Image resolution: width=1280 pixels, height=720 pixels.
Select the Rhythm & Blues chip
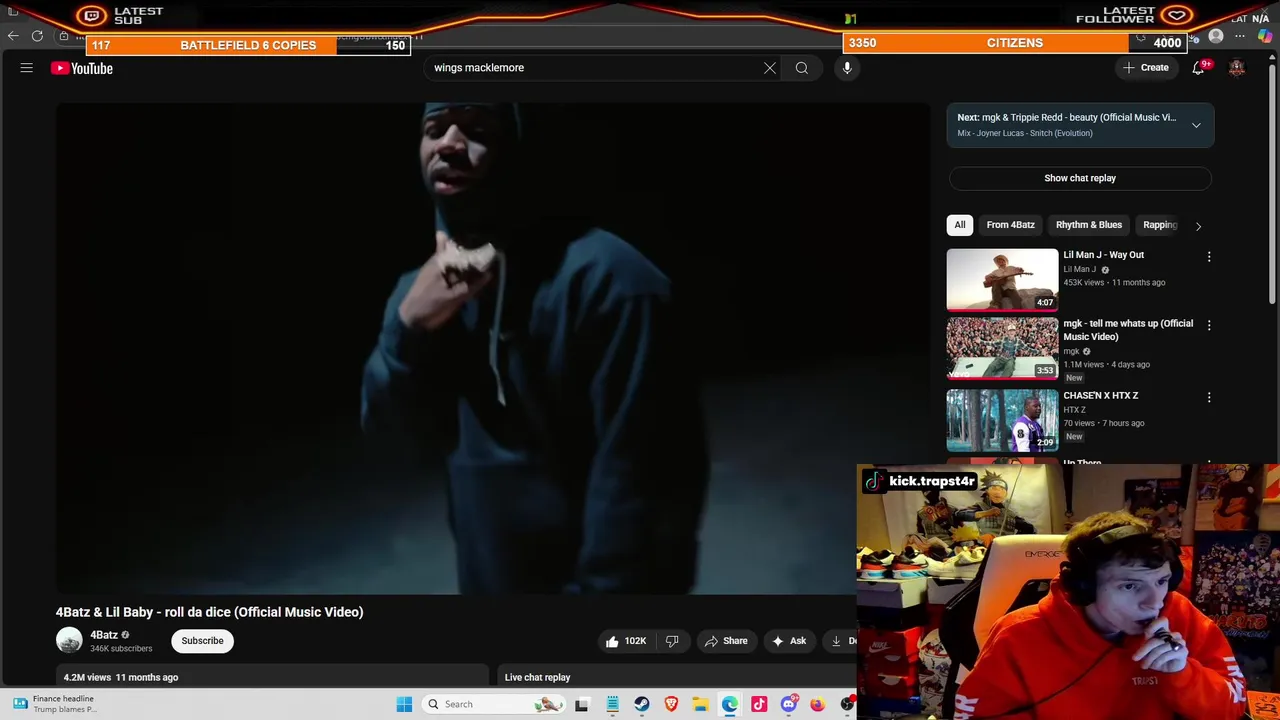[x=1089, y=225]
